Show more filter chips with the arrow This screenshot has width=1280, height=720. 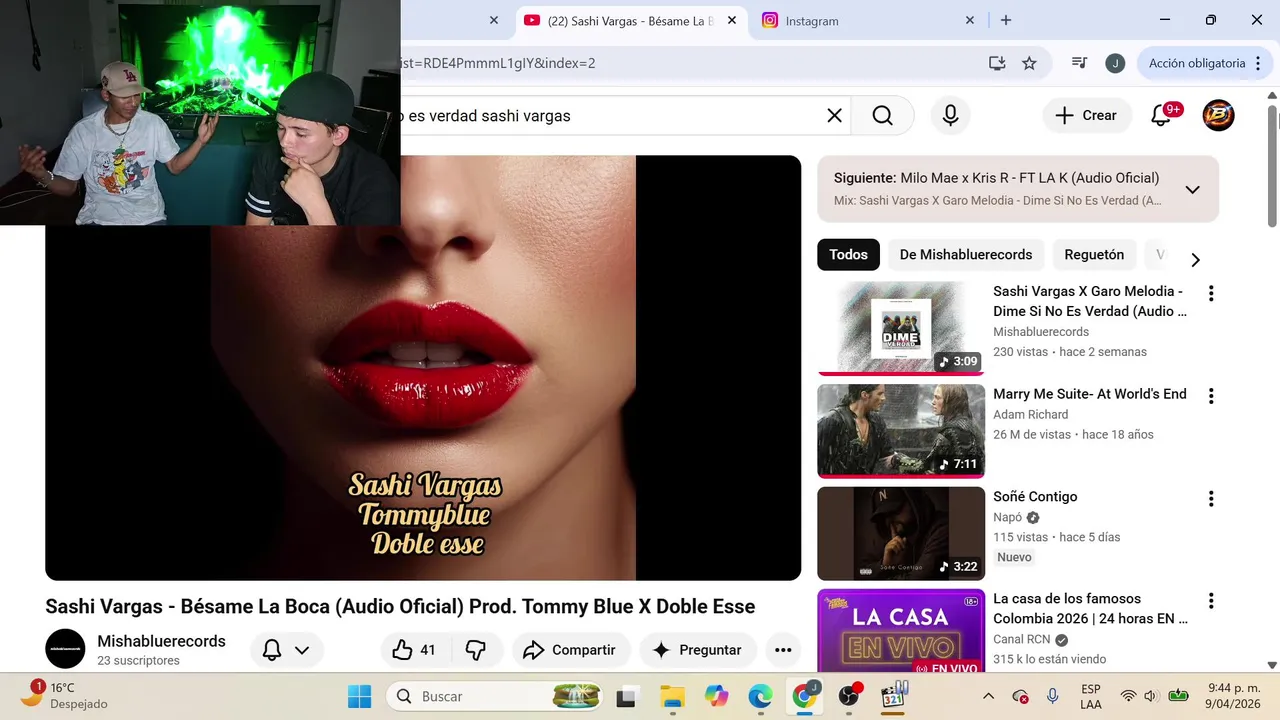[x=1195, y=260]
